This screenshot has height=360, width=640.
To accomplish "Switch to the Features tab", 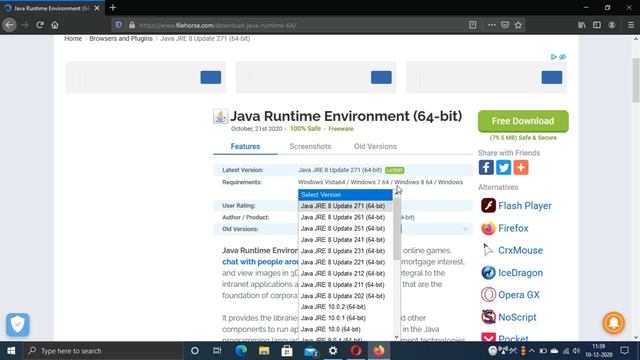I will pos(245,147).
